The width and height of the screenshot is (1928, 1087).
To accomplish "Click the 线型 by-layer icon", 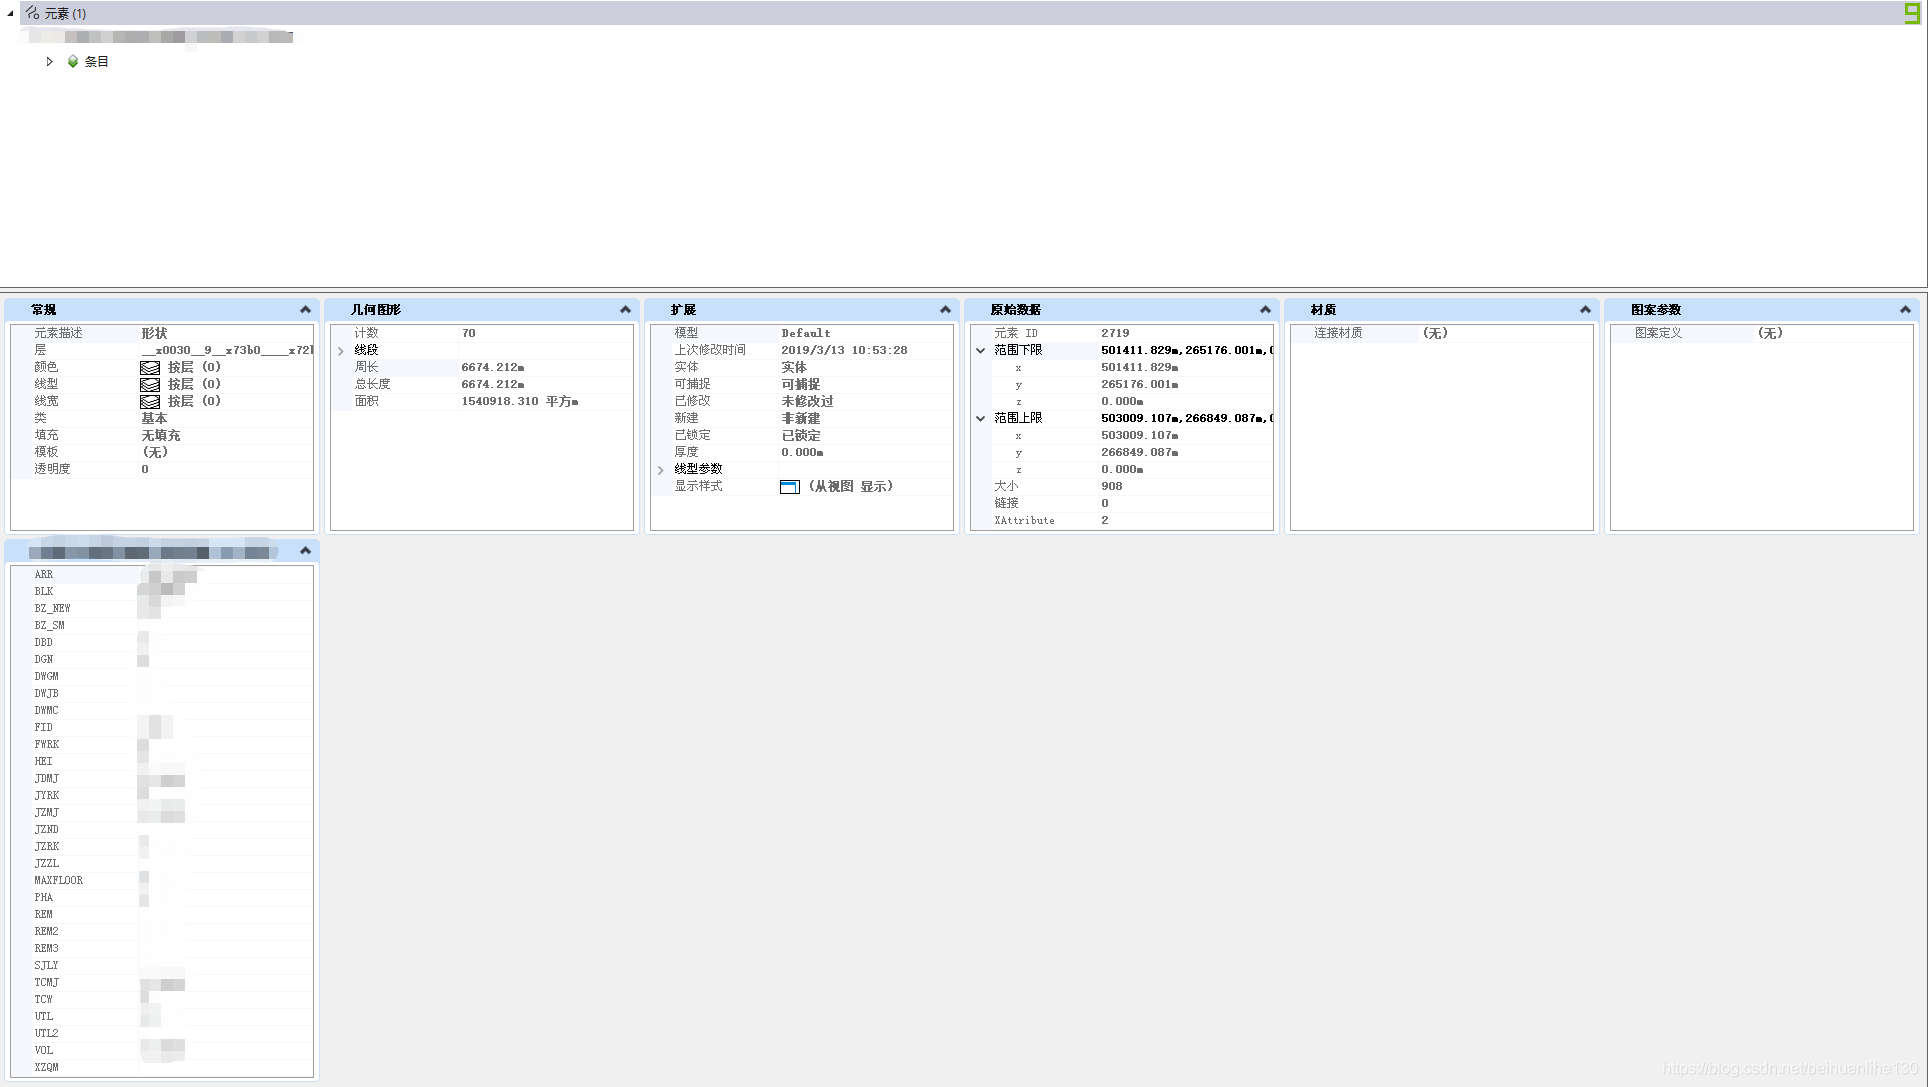I will click(150, 385).
